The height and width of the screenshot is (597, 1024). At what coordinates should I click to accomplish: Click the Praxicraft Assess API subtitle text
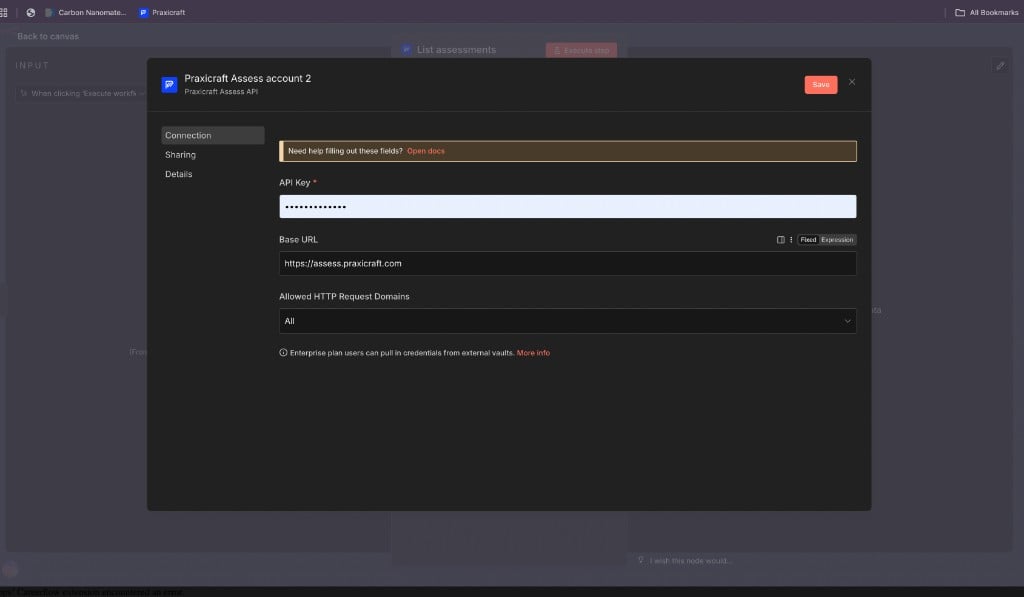(x=221, y=91)
